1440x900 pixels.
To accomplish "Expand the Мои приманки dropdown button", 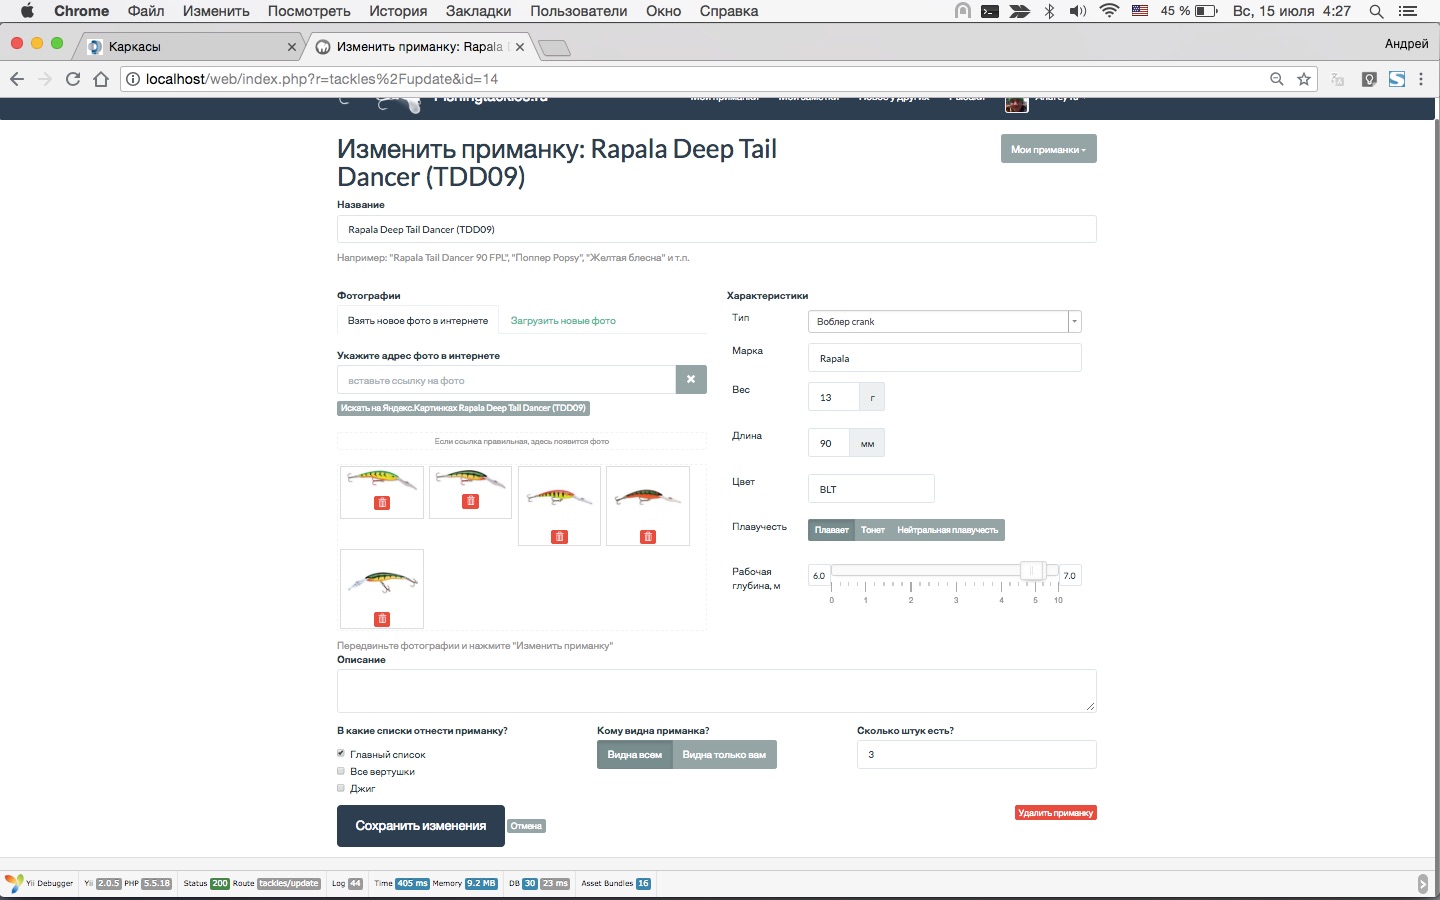I will tap(1049, 149).
